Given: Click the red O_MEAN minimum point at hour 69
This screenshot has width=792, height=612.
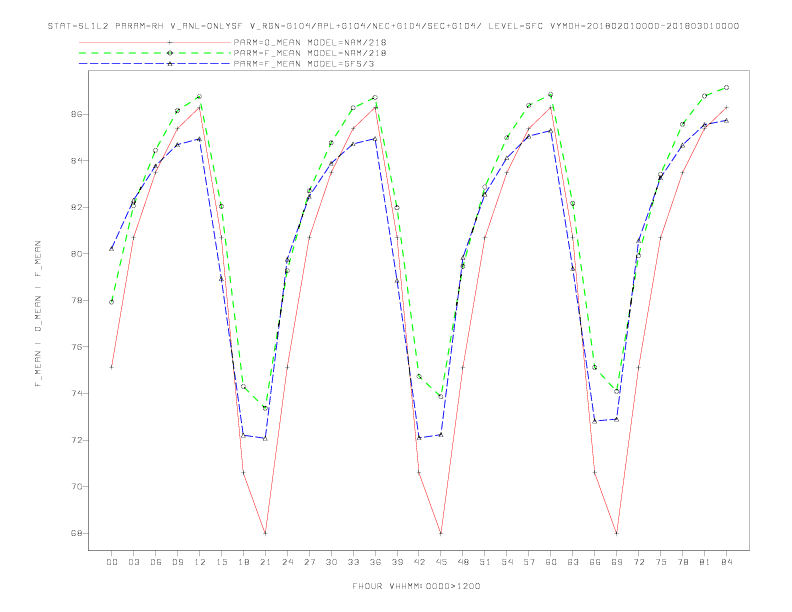Looking at the screenshot, I should point(617,533).
